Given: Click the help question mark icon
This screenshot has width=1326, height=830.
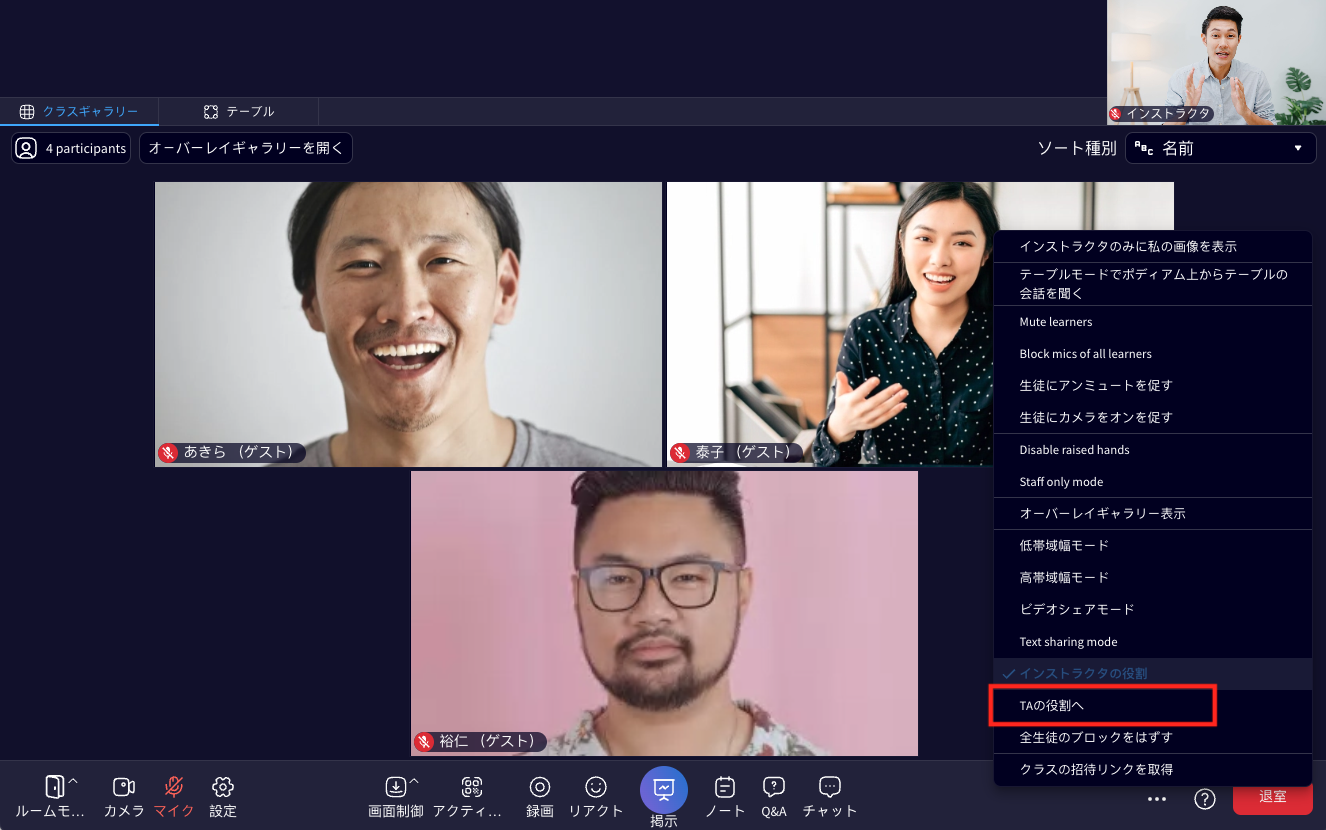Looking at the screenshot, I should pyautogui.click(x=1205, y=798).
